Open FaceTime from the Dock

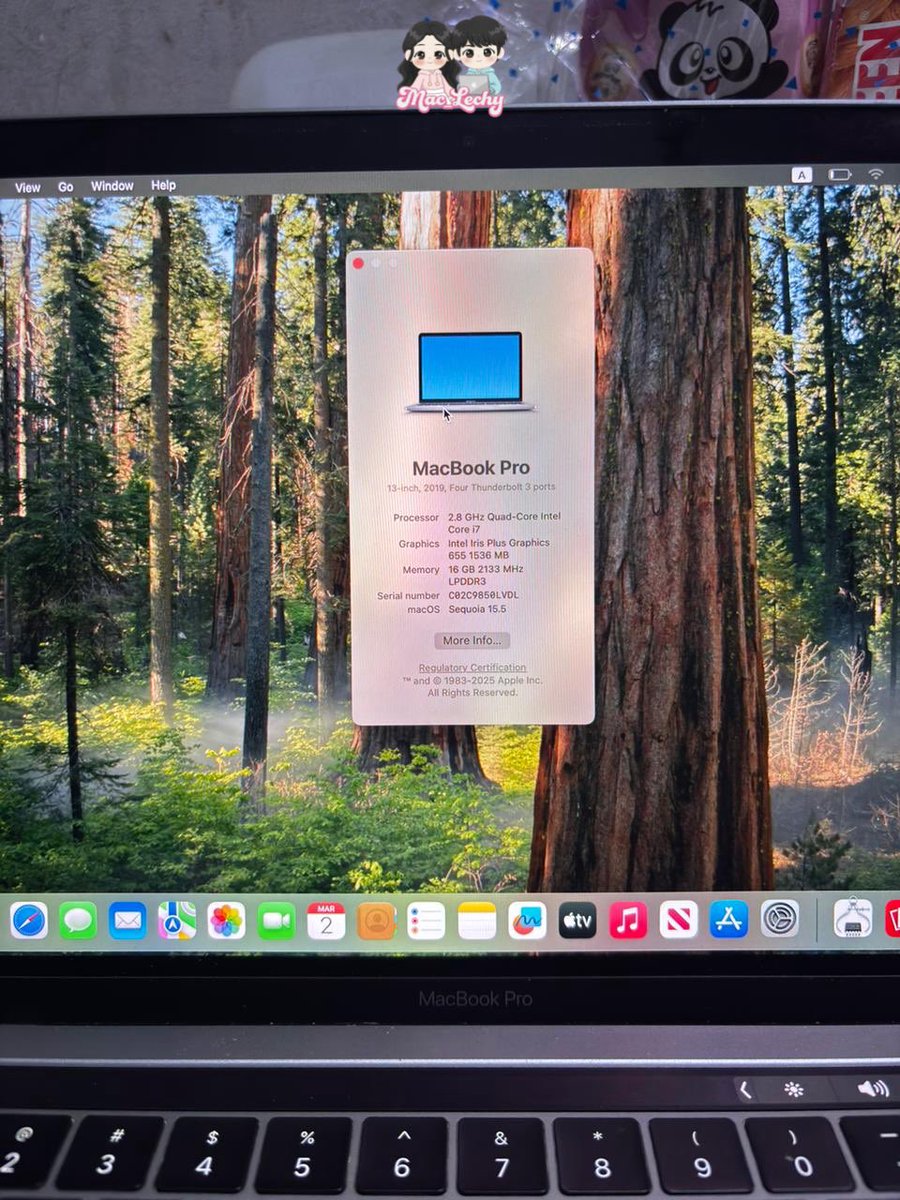tap(276, 920)
